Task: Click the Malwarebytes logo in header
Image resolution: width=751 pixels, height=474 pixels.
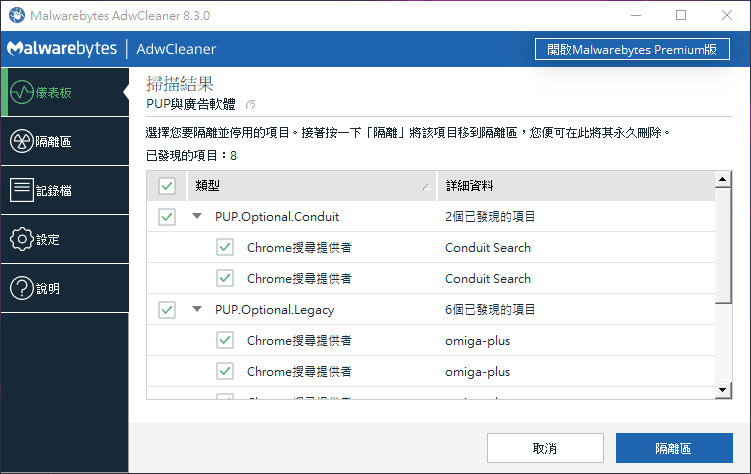Action: click(62, 48)
